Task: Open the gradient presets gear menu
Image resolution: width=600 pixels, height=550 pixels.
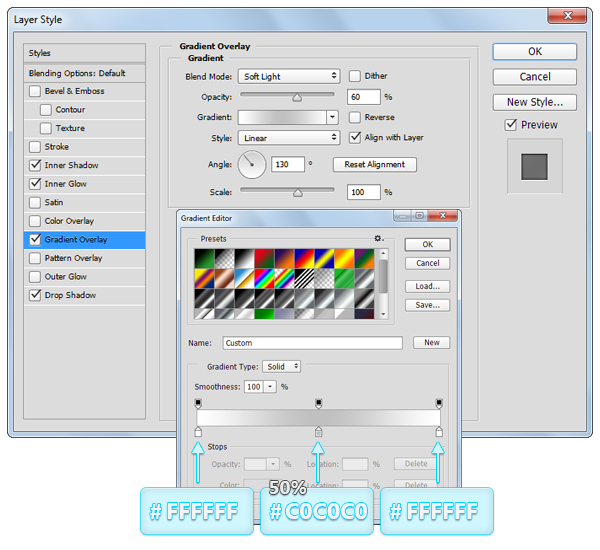Action: (x=378, y=239)
